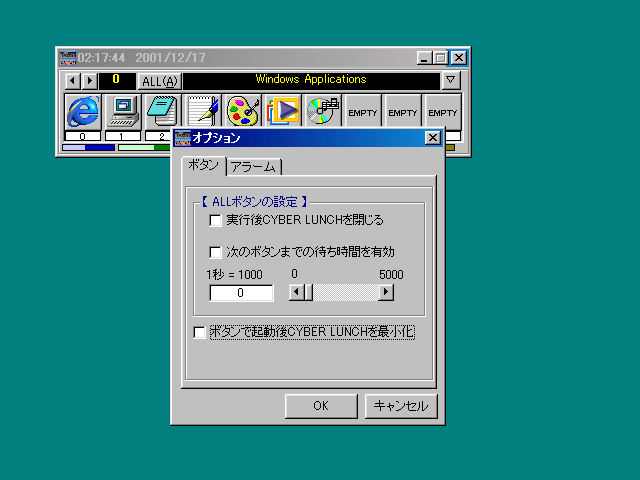Click the Options dialog title bar icon
Viewport: 640px width, 480px height.
tap(182, 138)
